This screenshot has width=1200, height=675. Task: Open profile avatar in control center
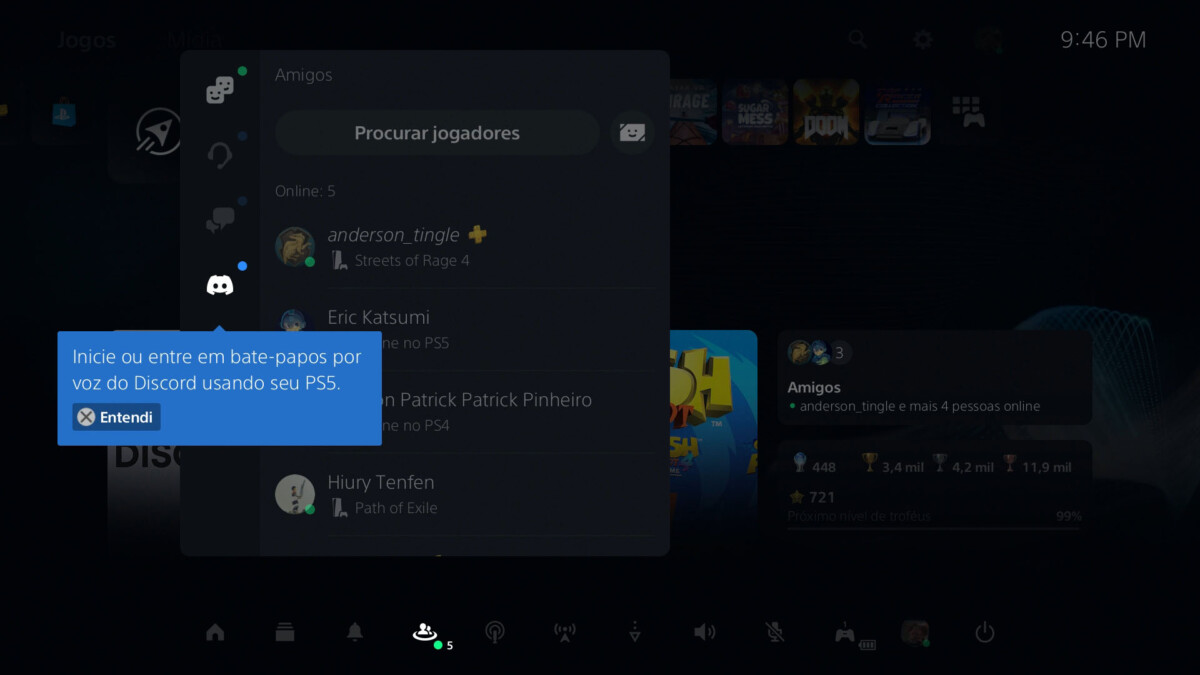[914, 632]
